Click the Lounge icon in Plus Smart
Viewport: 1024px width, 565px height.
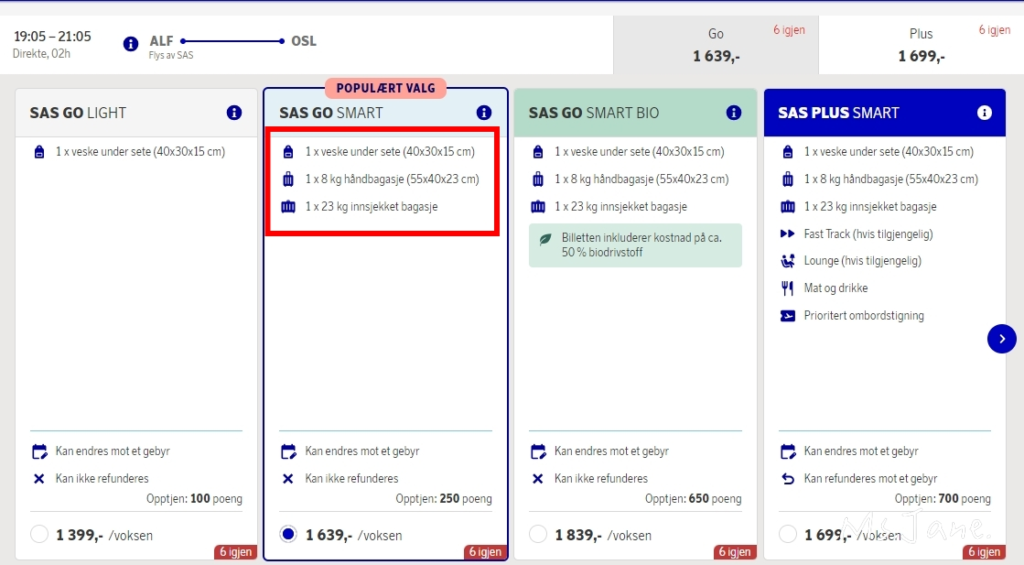tap(787, 261)
